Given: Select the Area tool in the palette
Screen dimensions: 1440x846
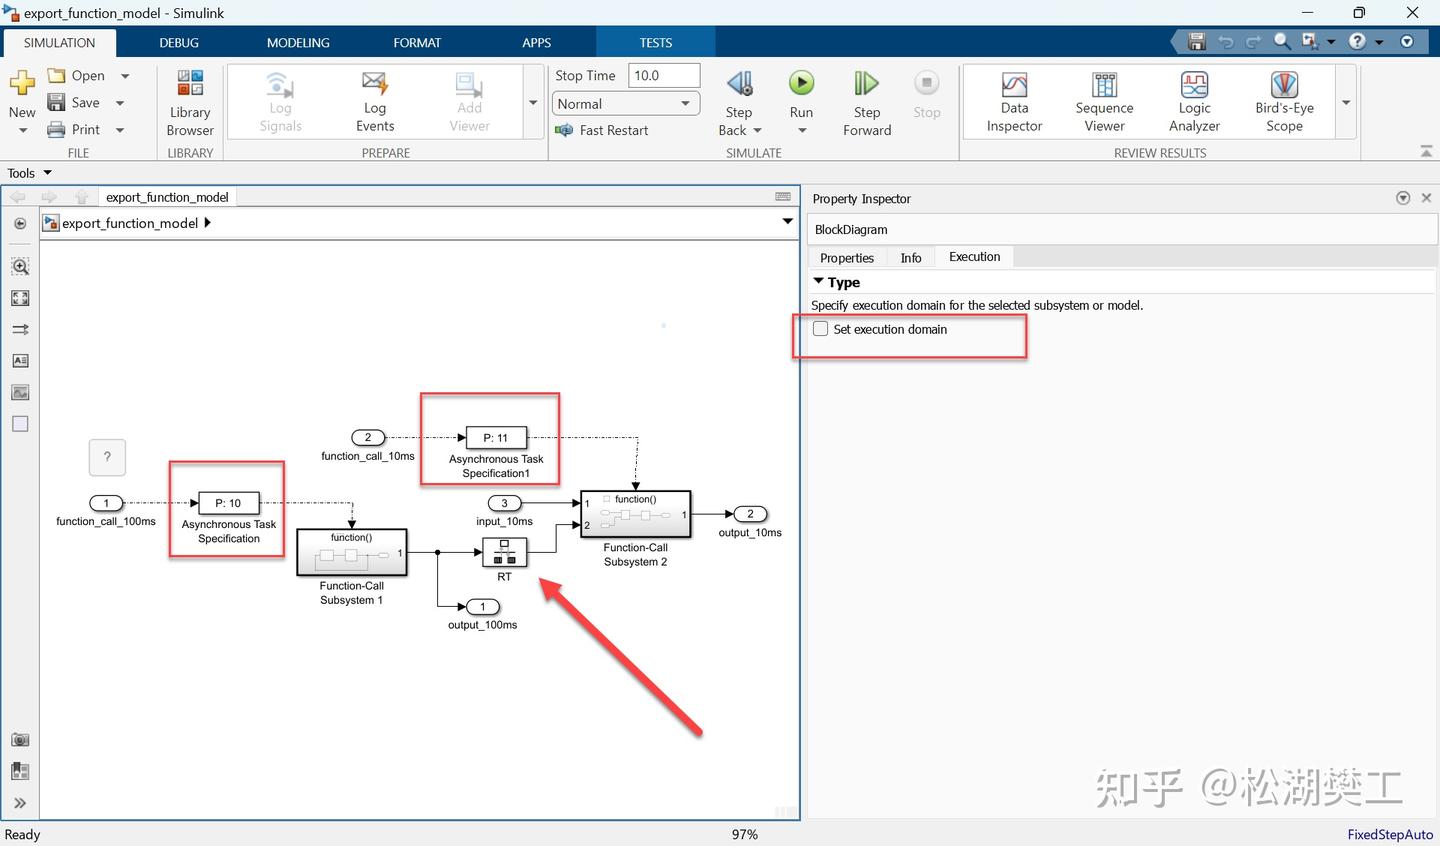Looking at the screenshot, I should tap(20, 424).
